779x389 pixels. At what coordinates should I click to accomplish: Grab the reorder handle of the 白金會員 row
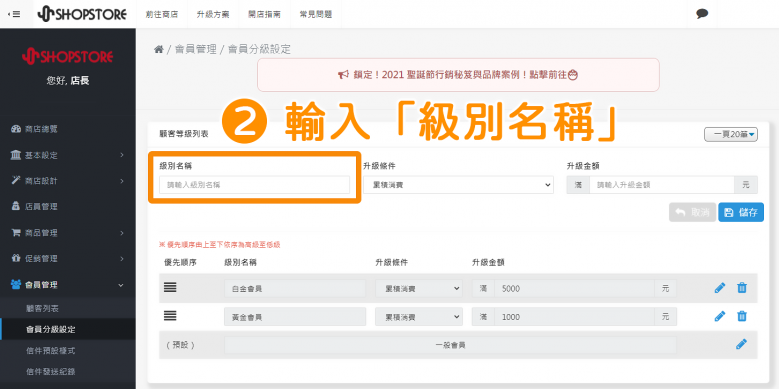(x=170, y=287)
